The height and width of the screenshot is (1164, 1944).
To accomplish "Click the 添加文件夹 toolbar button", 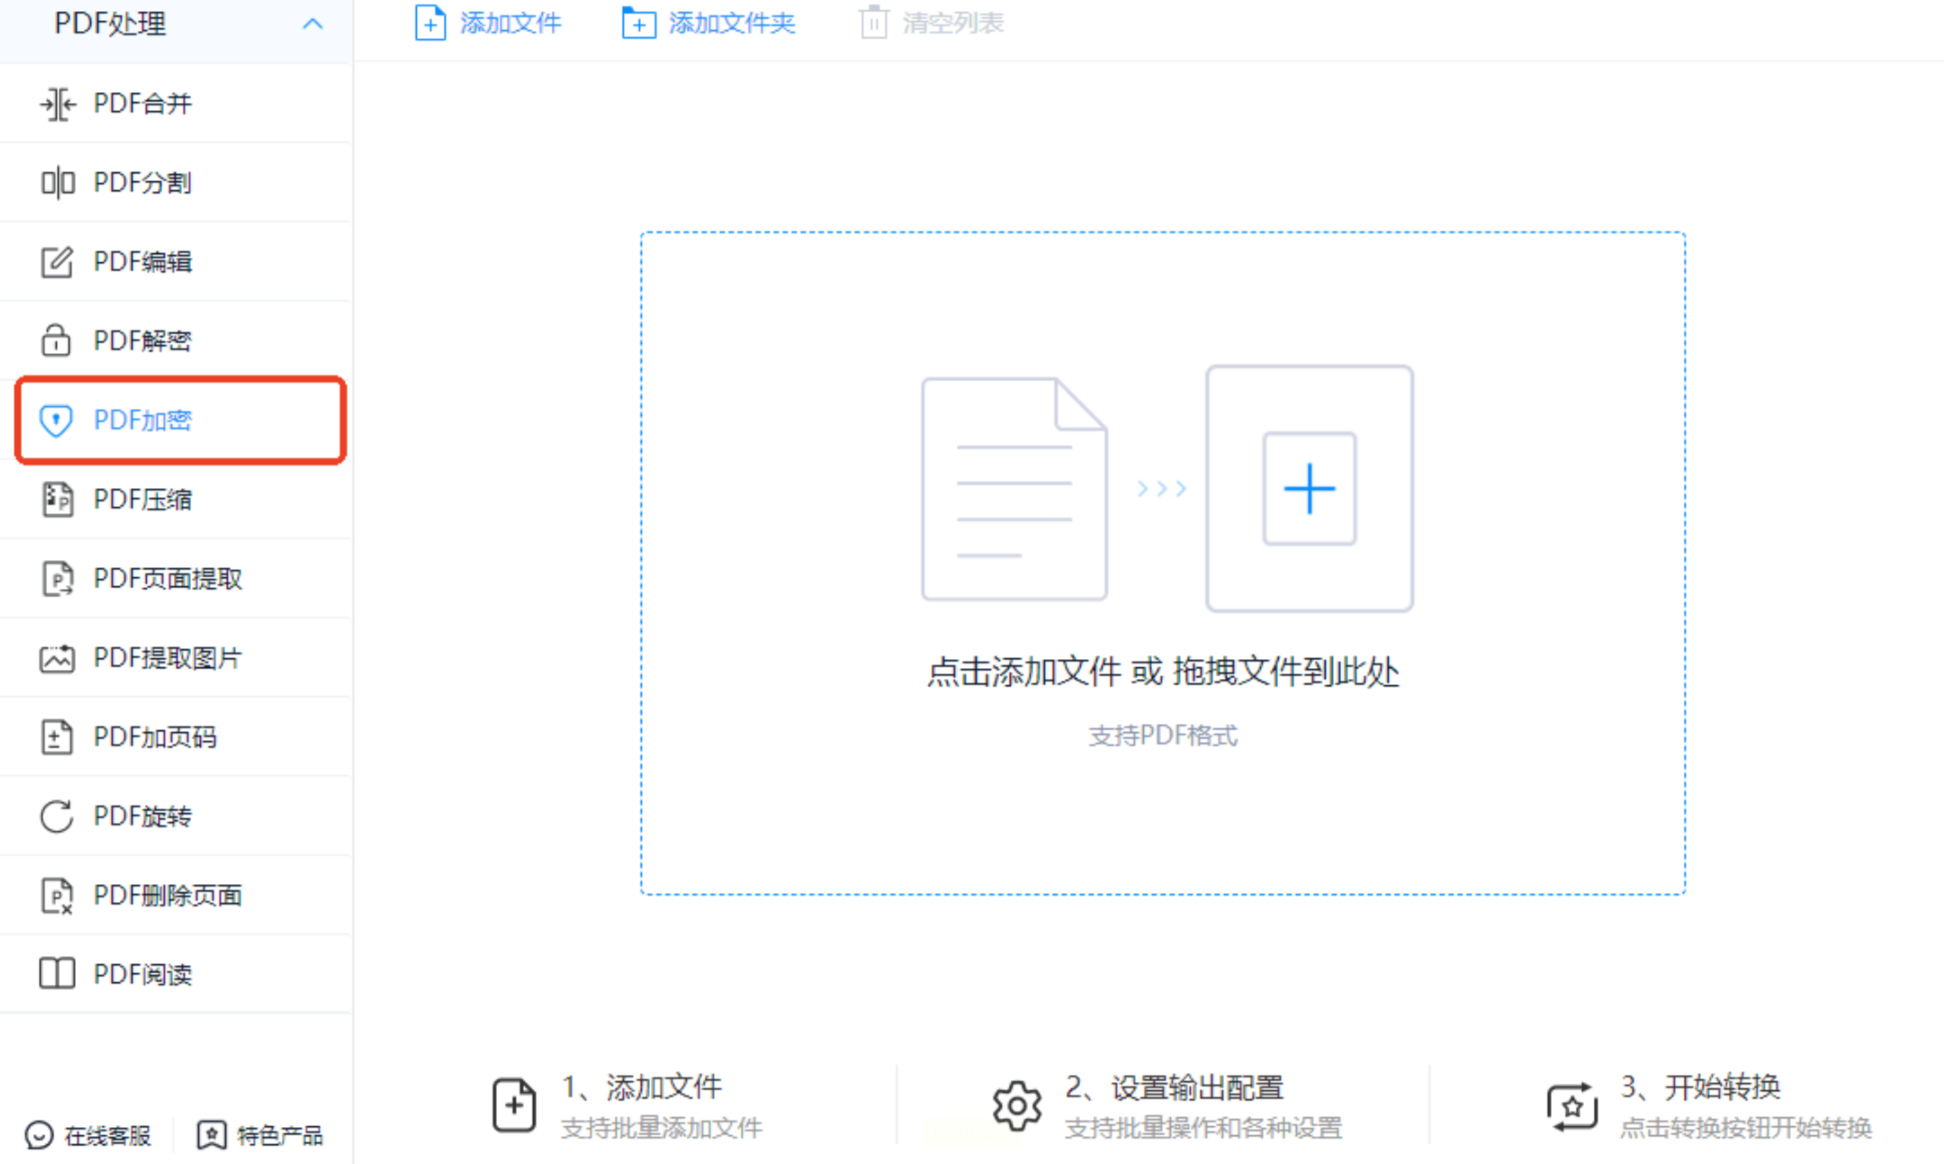I will pyautogui.click(x=708, y=23).
